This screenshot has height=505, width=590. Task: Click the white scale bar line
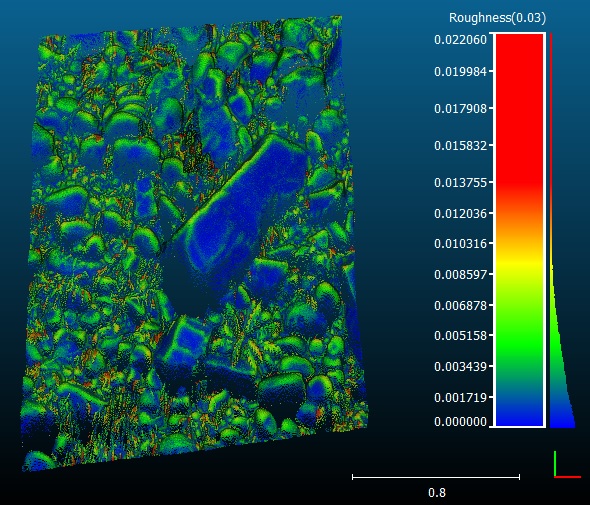pyautogui.click(x=436, y=477)
